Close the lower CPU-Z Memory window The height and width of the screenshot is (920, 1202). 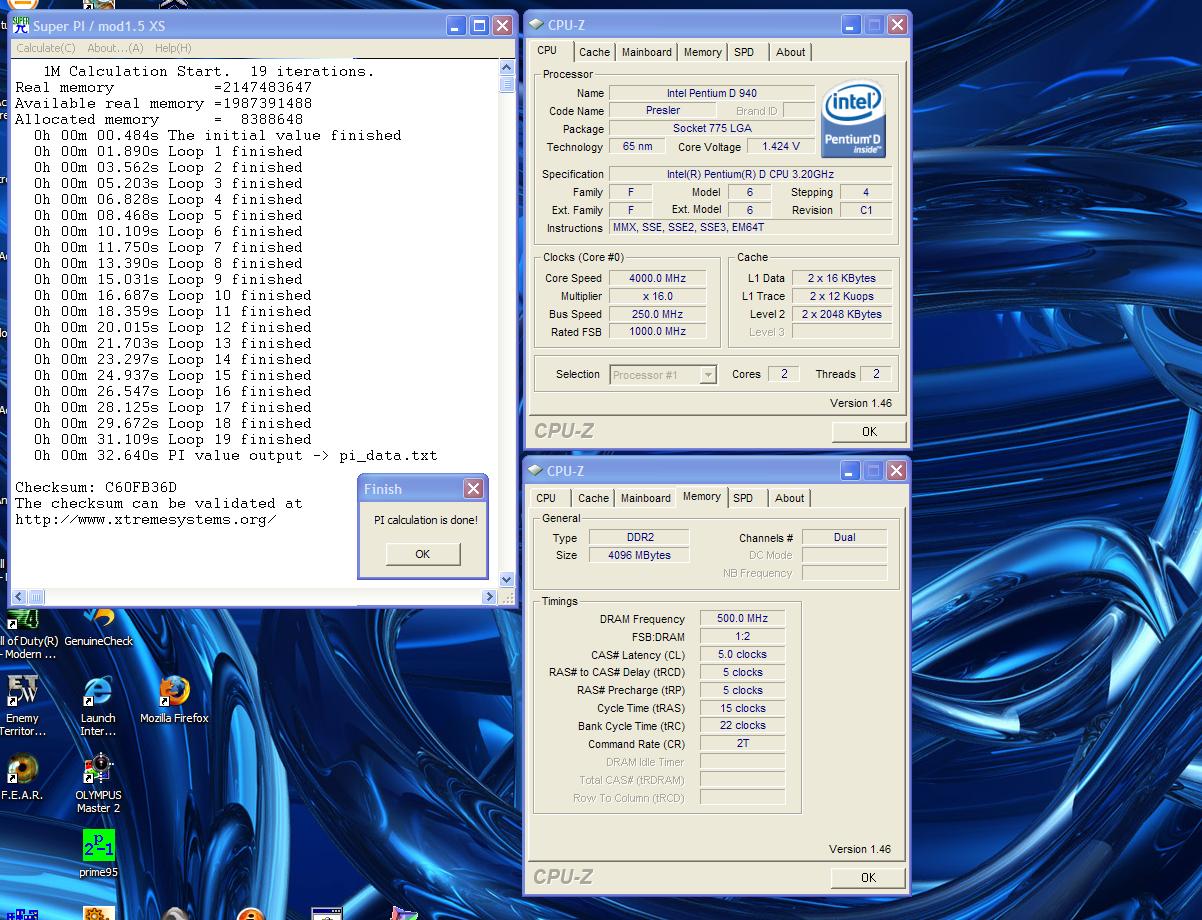tap(896, 471)
